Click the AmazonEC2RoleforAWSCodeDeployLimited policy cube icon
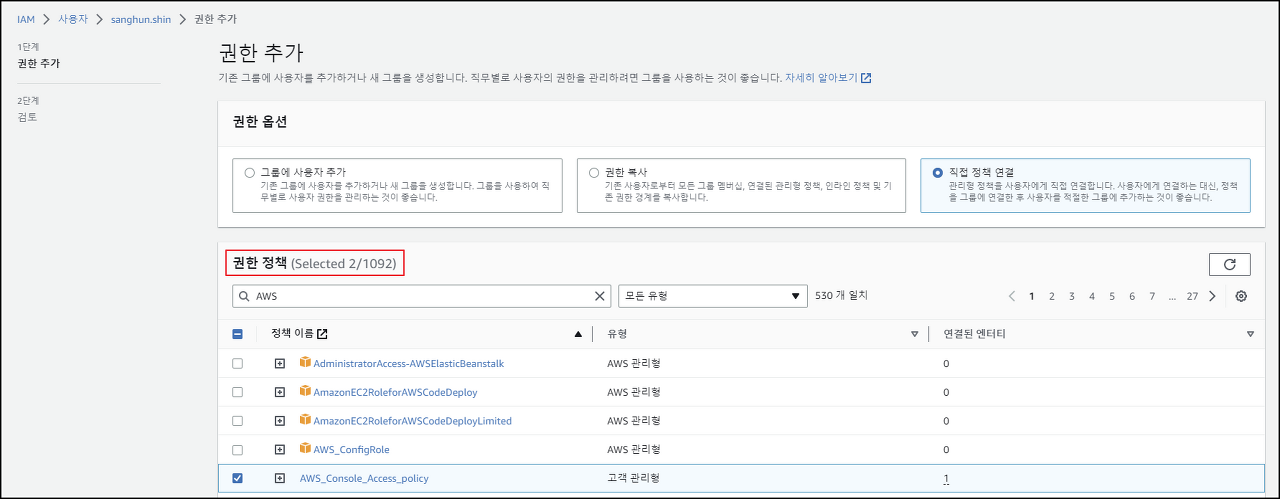 pos(305,421)
